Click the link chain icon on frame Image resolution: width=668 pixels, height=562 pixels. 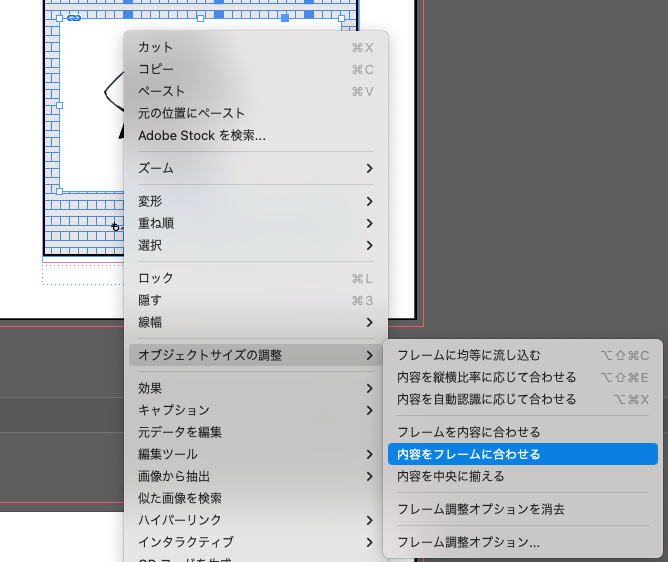click(x=74, y=18)
